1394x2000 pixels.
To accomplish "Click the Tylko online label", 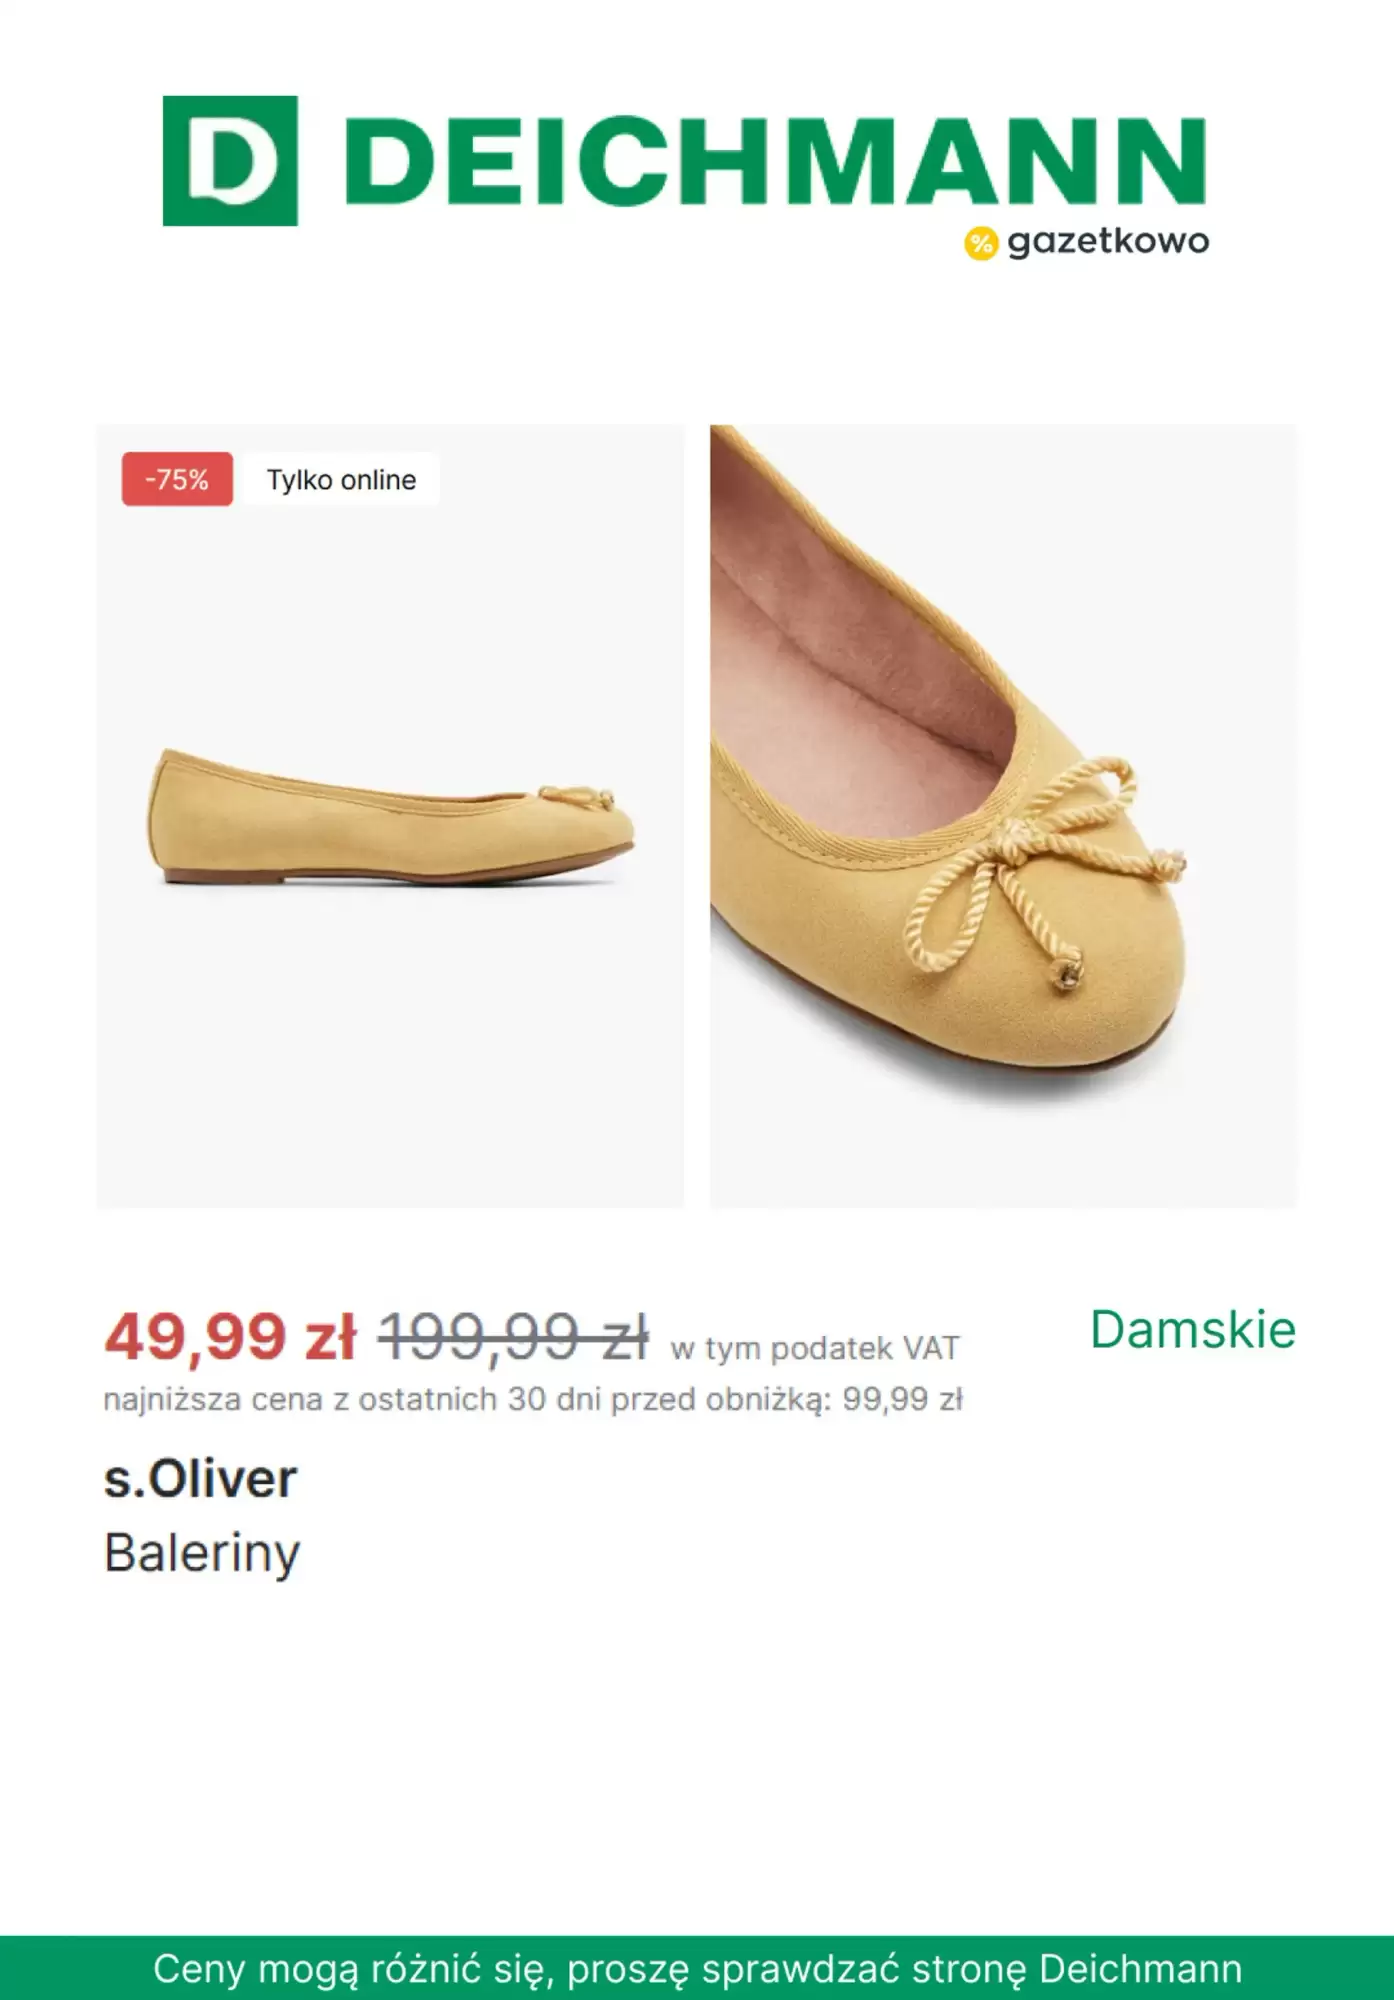I will 341,480.
